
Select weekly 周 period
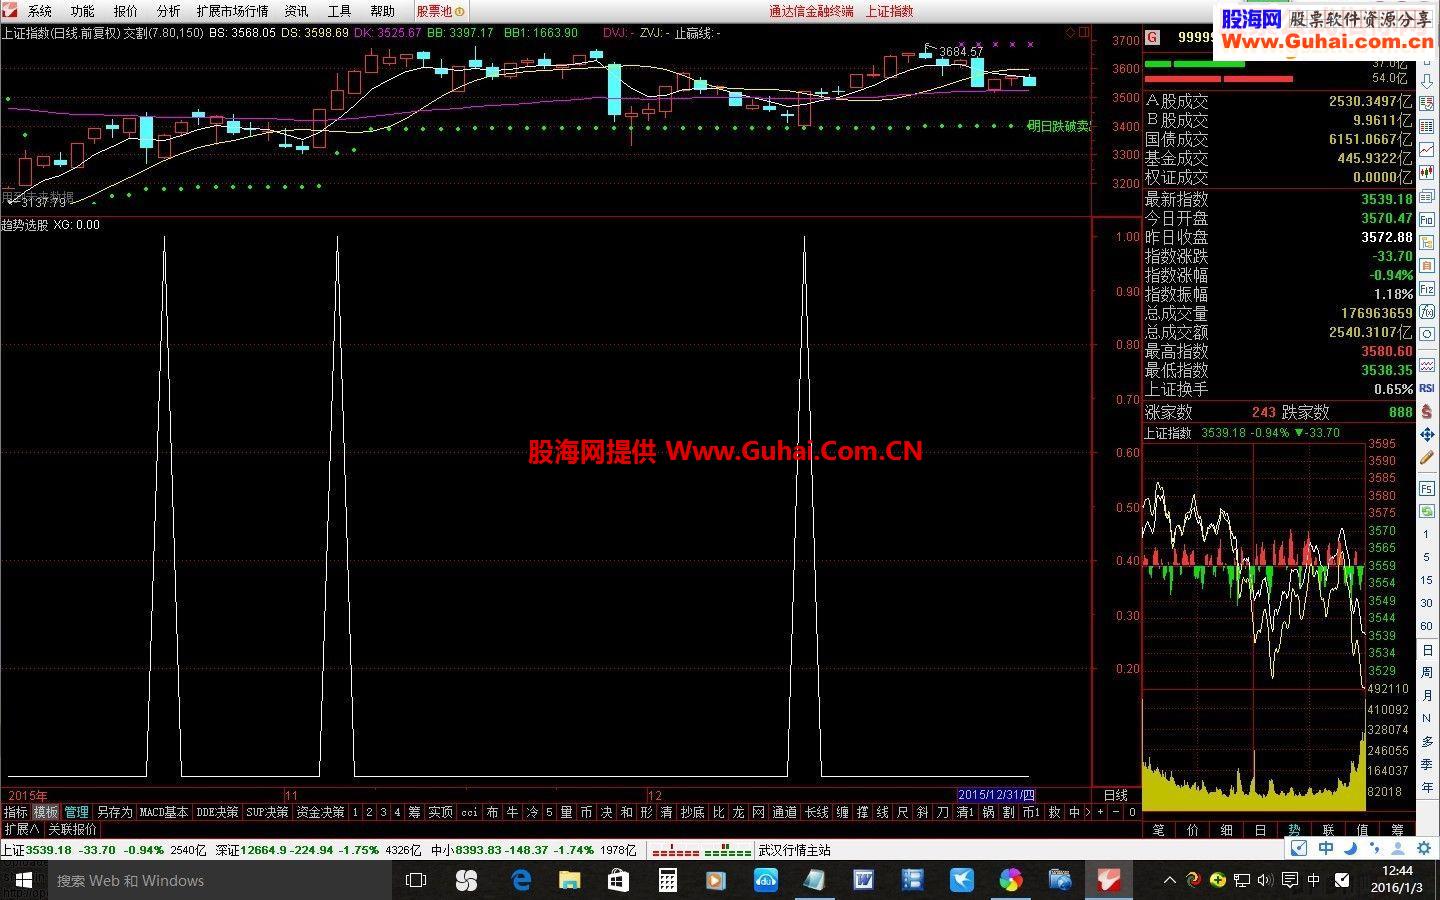point(1427,671)
